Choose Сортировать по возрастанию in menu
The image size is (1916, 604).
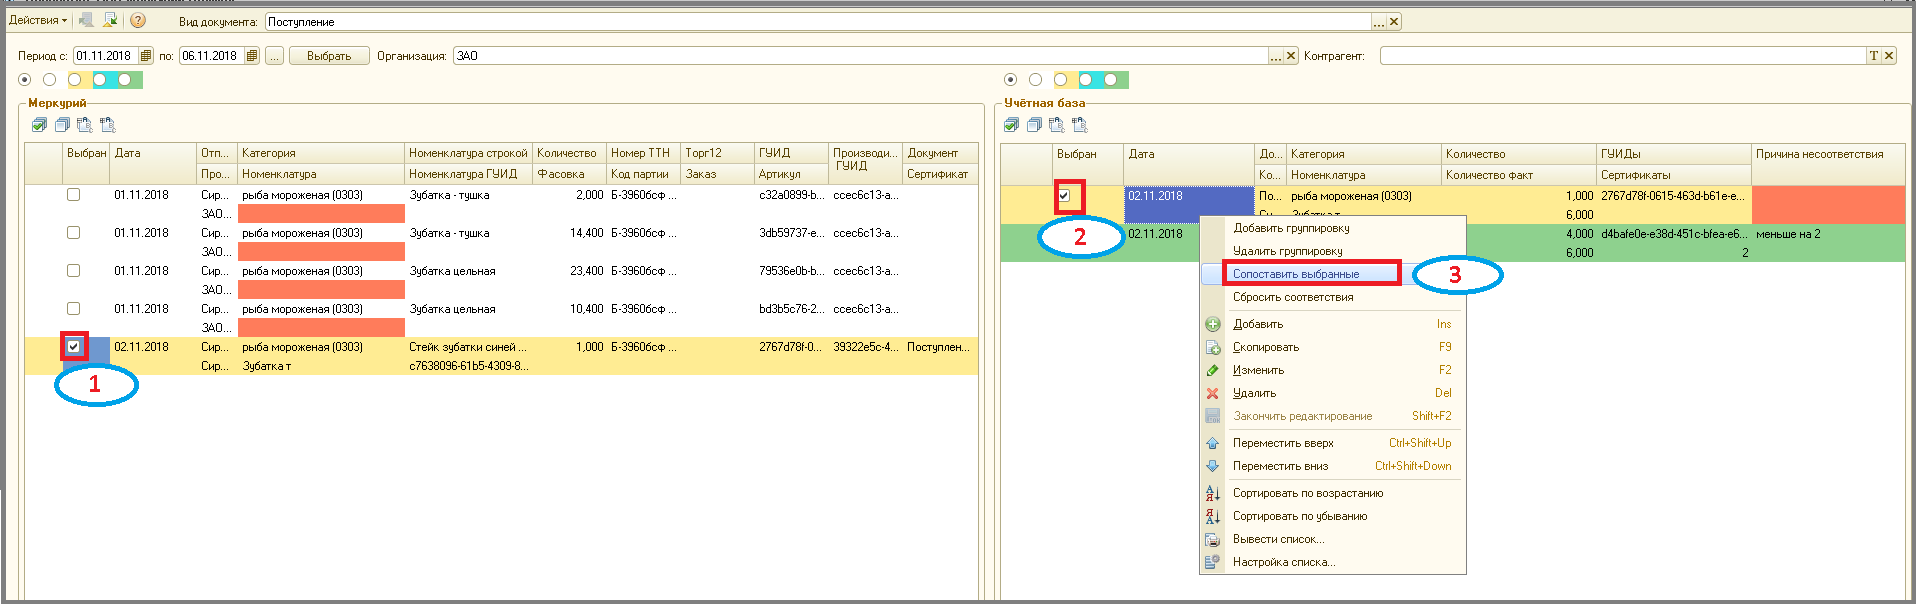(x=1332, y=493)
